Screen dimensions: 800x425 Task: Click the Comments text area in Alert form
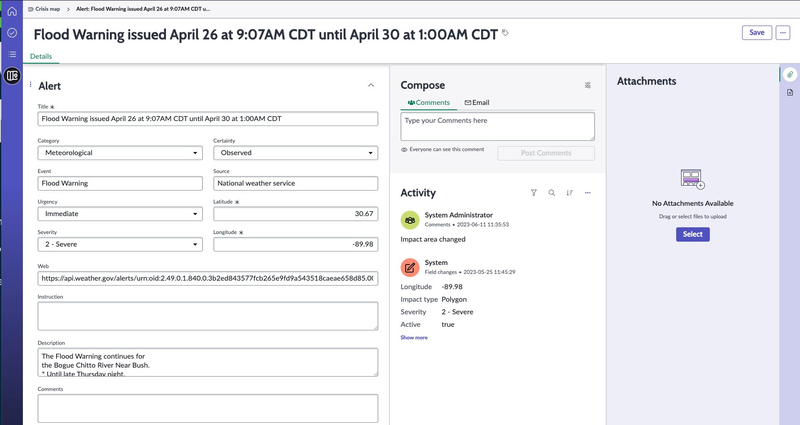pos(208,408)
